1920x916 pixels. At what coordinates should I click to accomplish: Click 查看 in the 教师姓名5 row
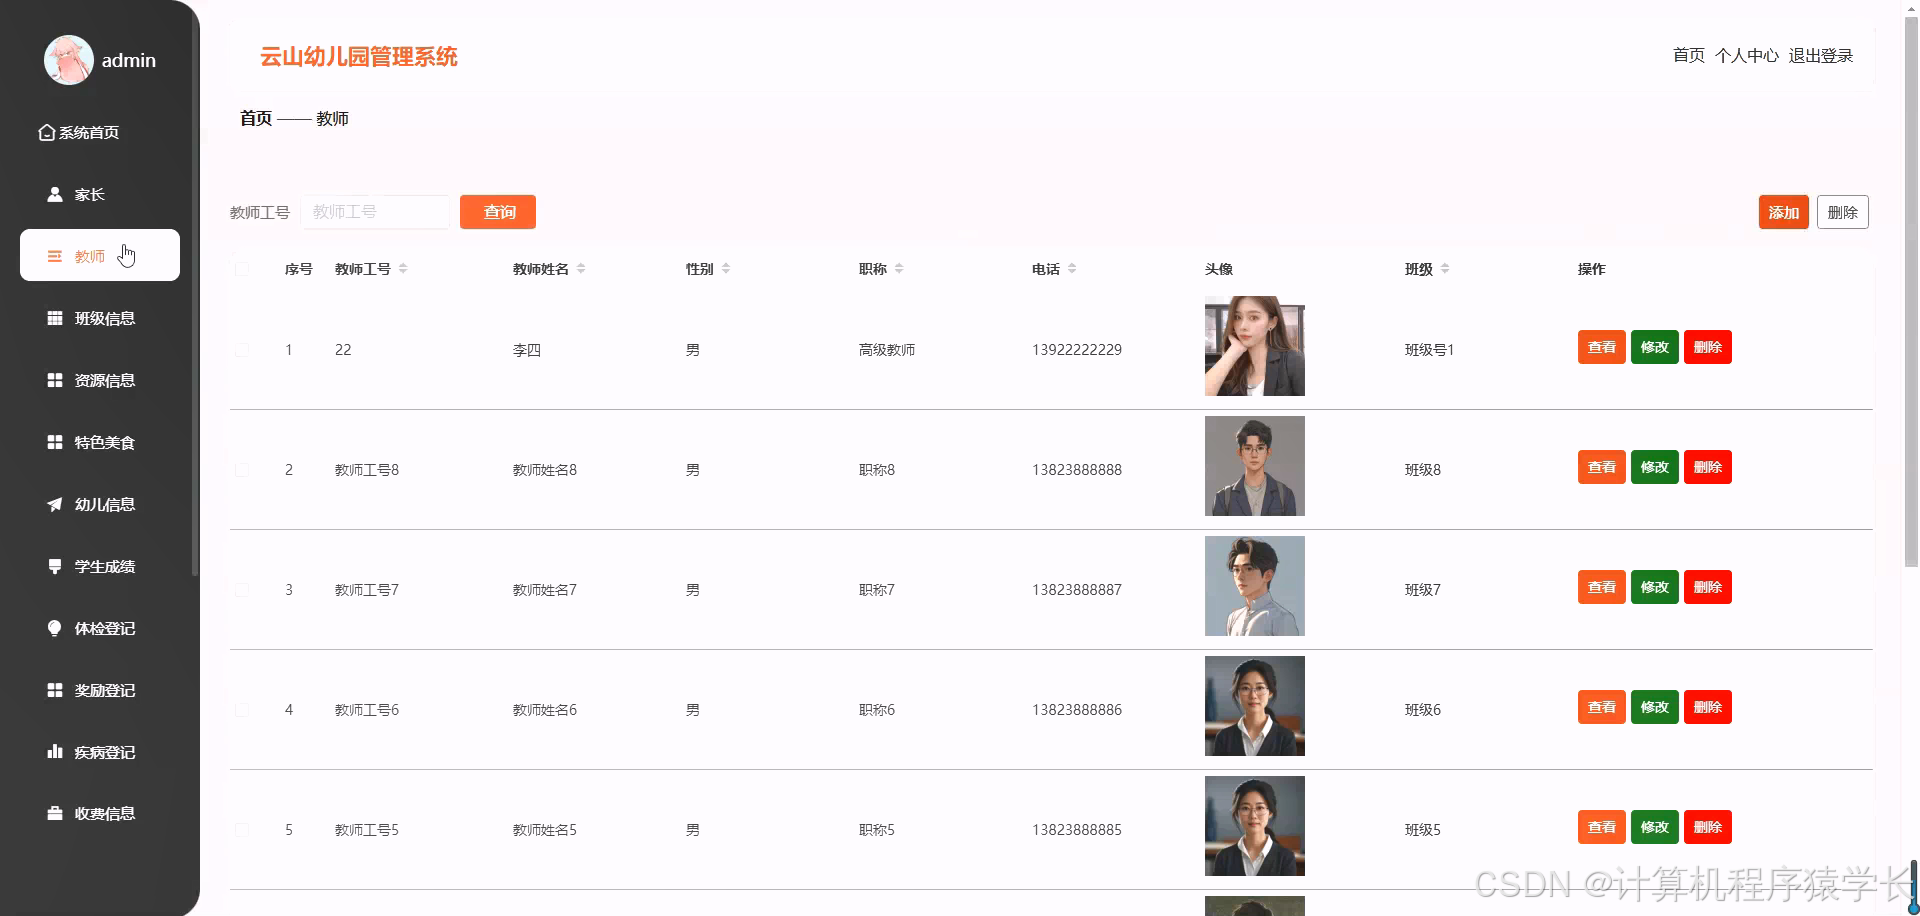[x=1602, y=827]
